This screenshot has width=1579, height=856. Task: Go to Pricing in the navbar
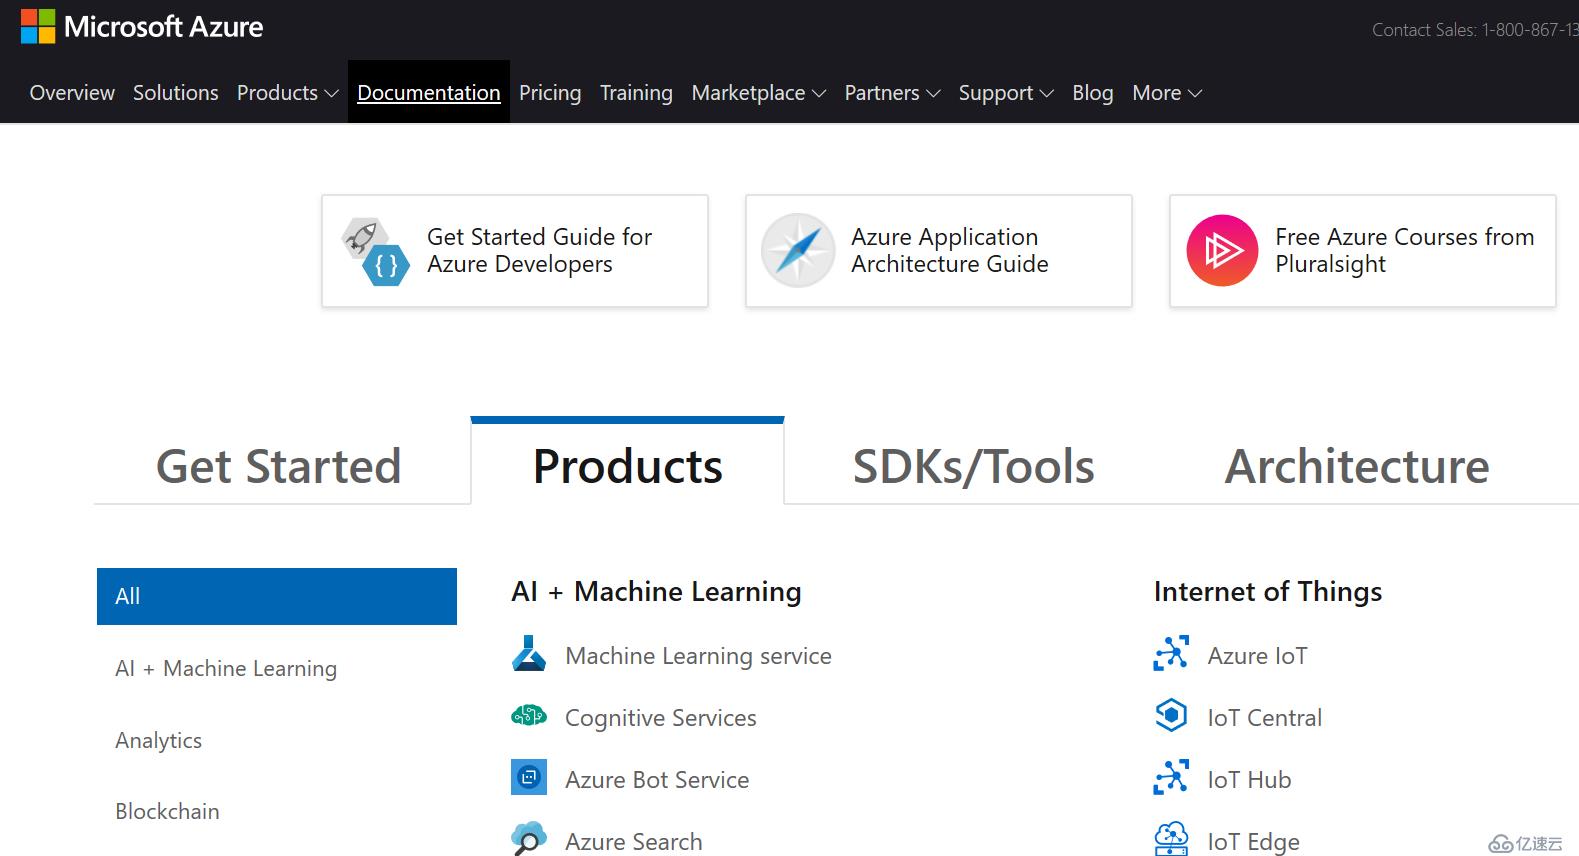(550, 93)
